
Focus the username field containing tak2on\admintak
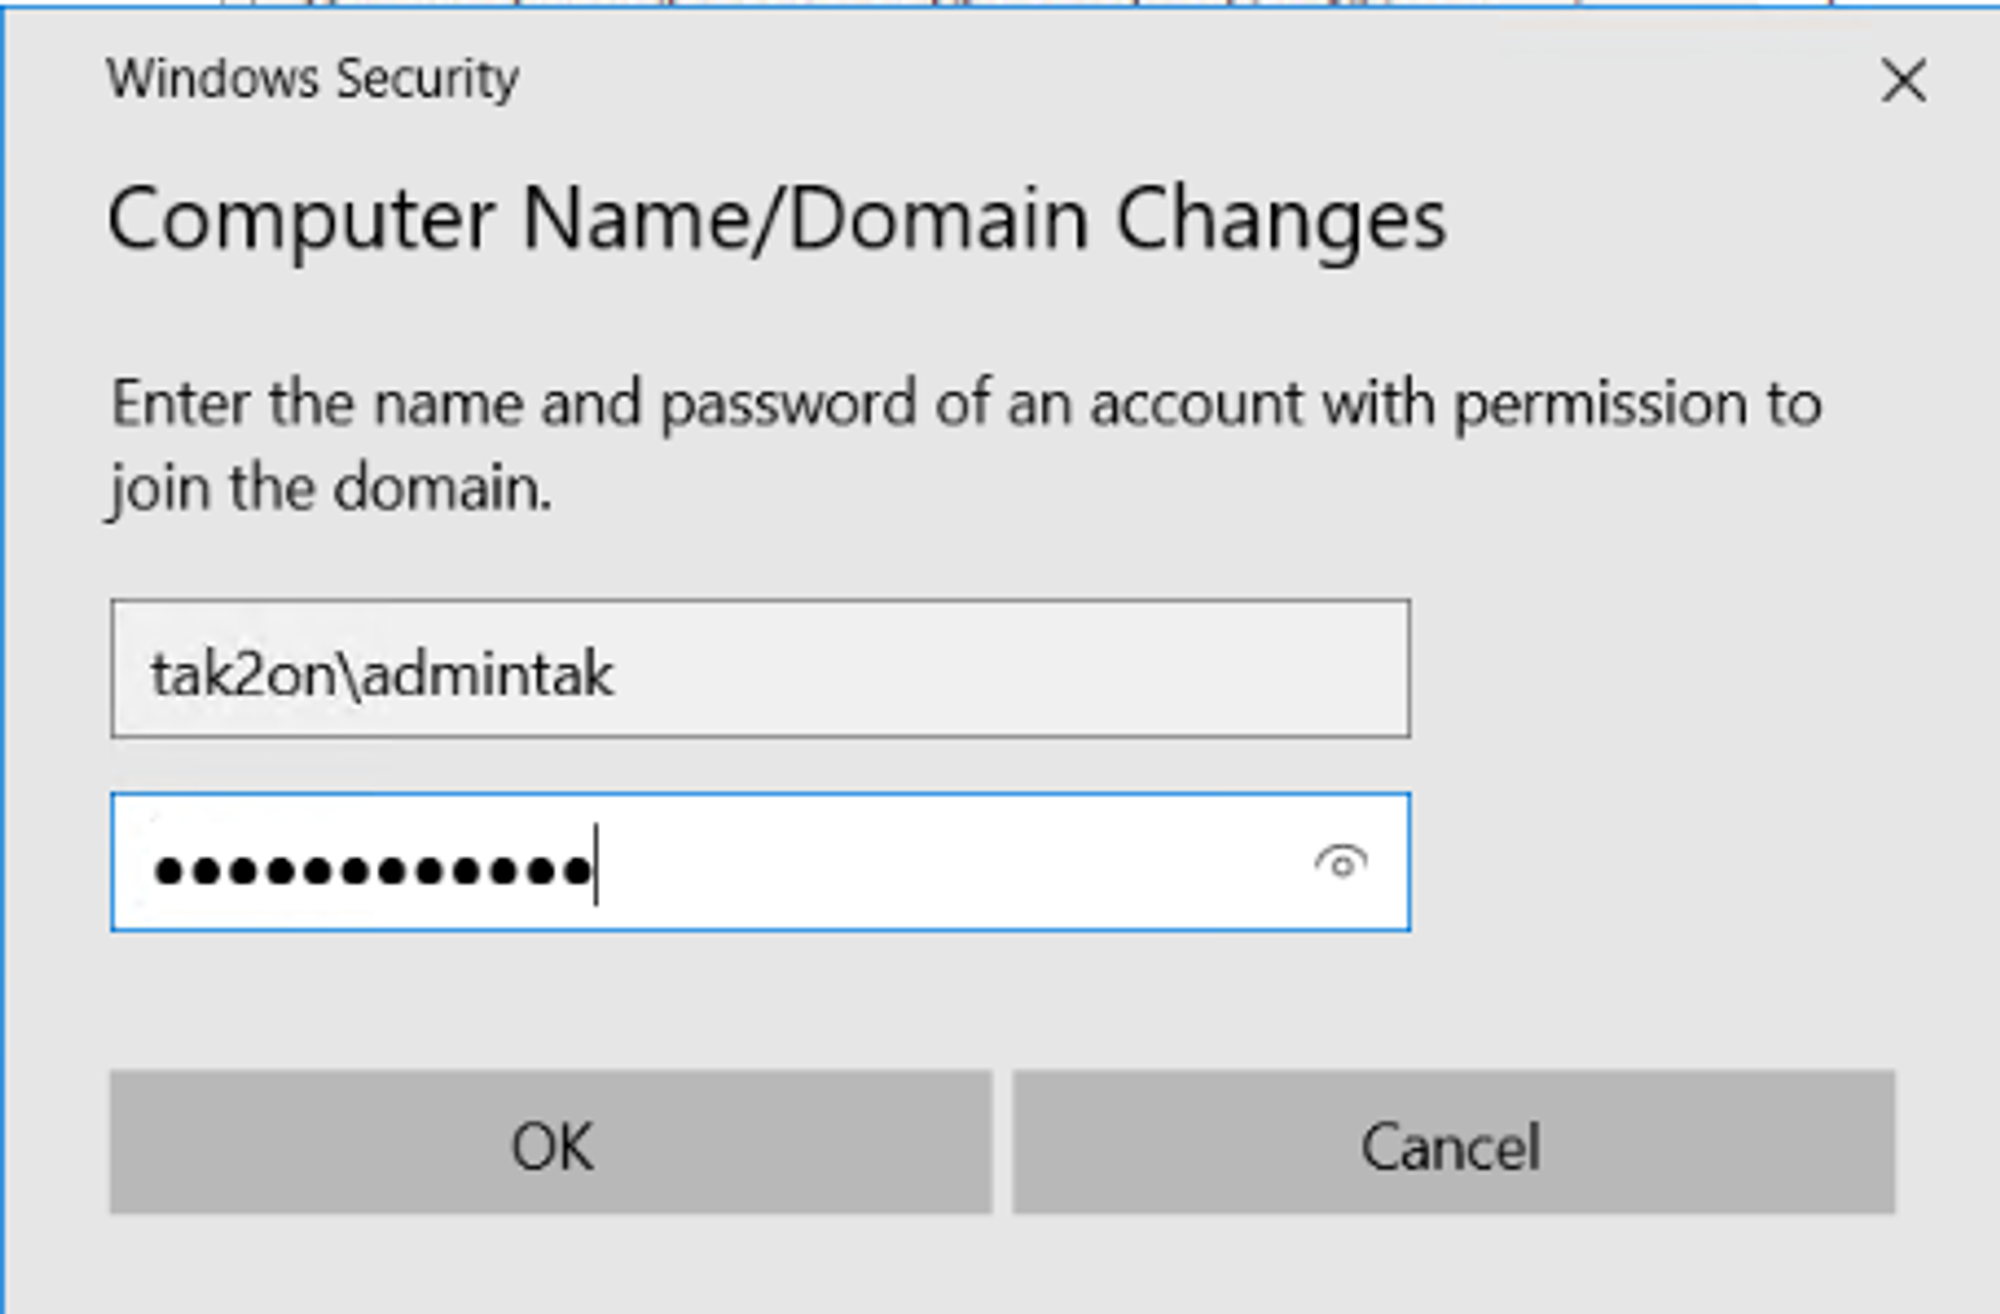[x=760, y=669]
